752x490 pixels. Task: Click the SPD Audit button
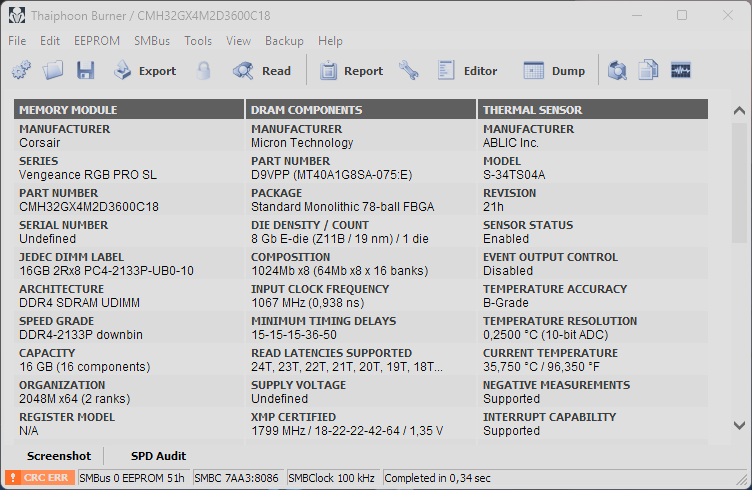(158, 456)
